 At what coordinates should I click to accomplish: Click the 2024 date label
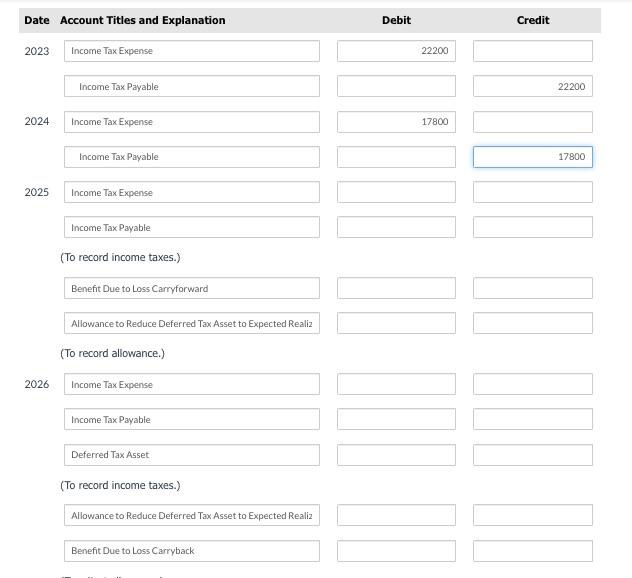point(37,121)
